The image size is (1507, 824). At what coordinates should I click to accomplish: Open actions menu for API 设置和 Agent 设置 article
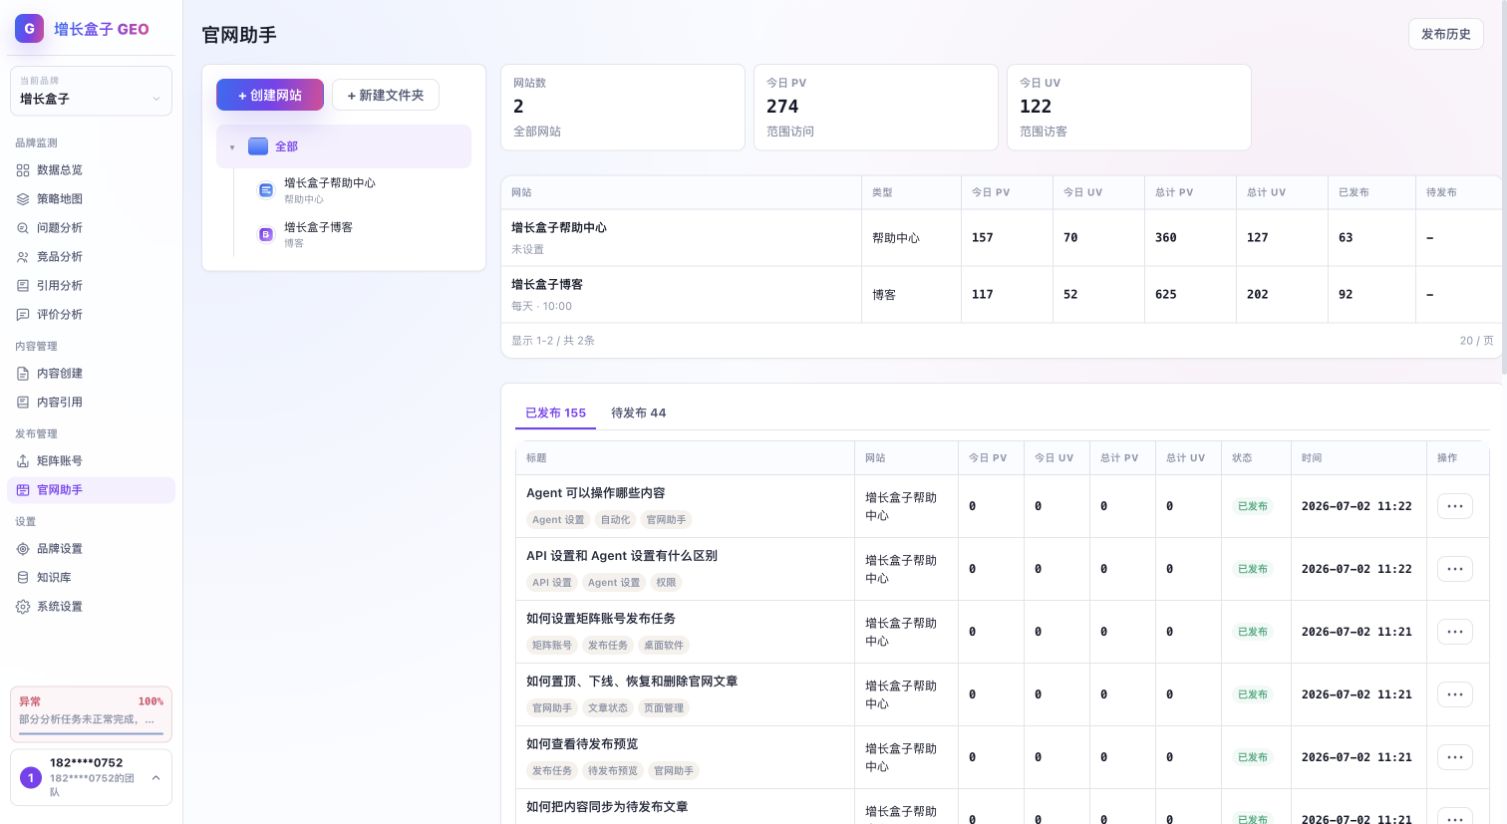tap(1455, 569)
